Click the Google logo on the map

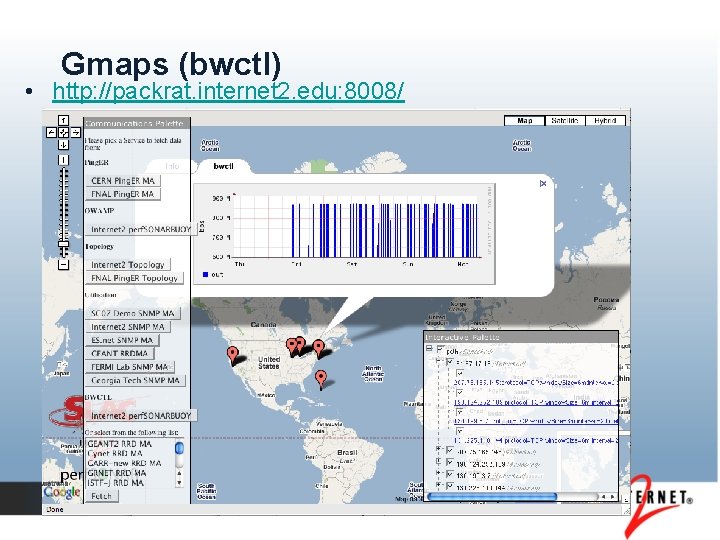pyautogui.click(x=62, y=492)
